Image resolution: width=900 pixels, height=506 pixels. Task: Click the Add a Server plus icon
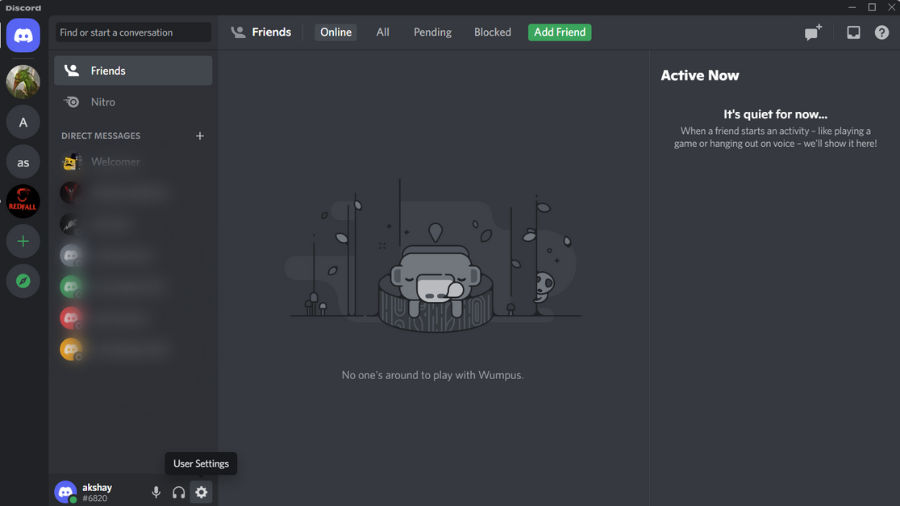(23, 241)
